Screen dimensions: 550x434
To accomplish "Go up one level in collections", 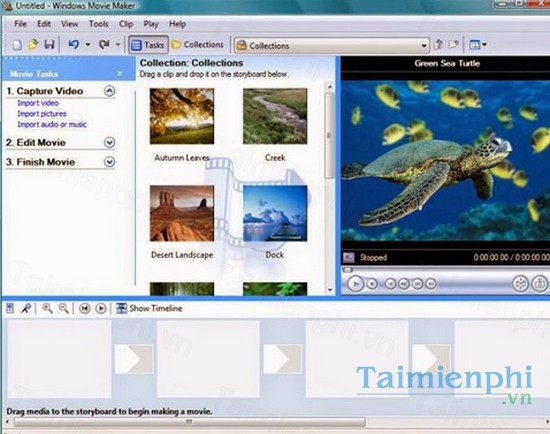I will coord(438,45).
